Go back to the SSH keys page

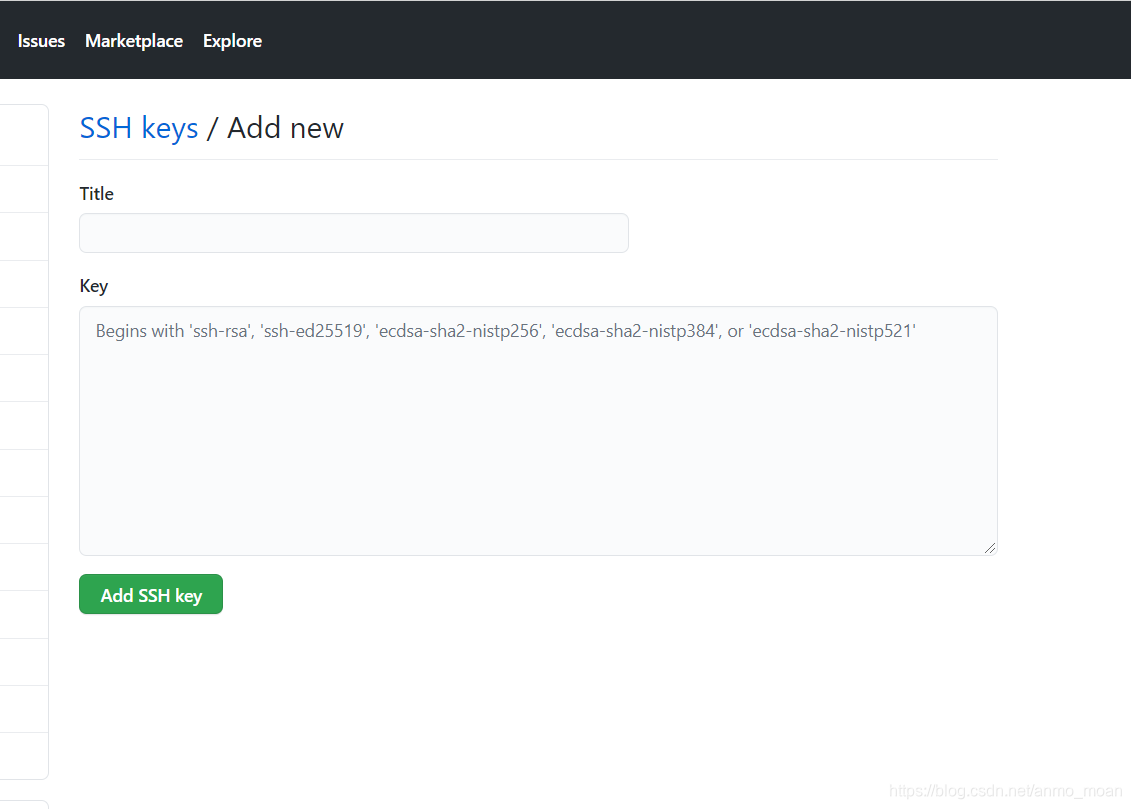tap(138, 128)
